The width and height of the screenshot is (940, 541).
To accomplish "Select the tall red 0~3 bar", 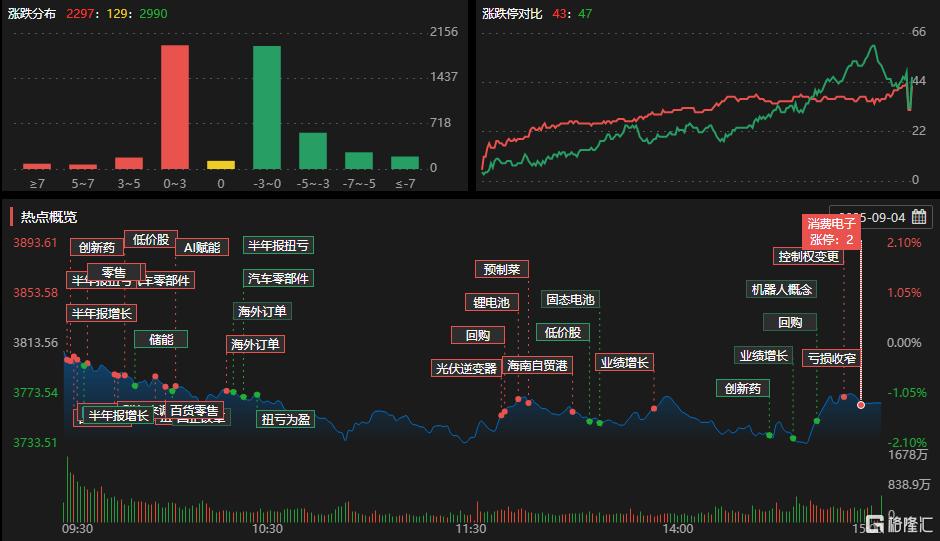I will click(x=174, y=107).
